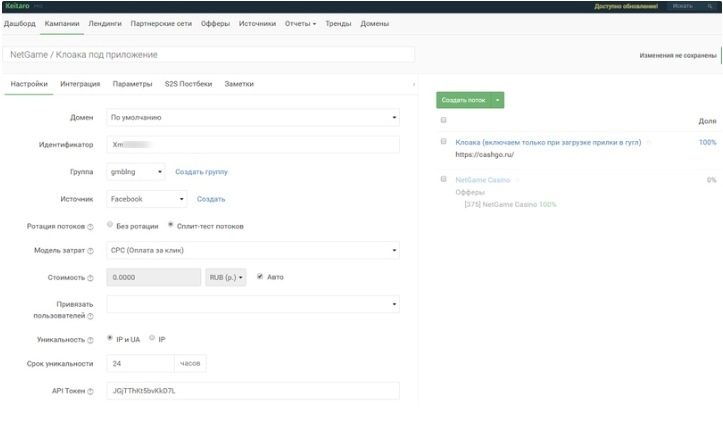Image resolution: width=723 pixels, height=424 pixels.
Task: Click the campaign name field
Action: 208,54
